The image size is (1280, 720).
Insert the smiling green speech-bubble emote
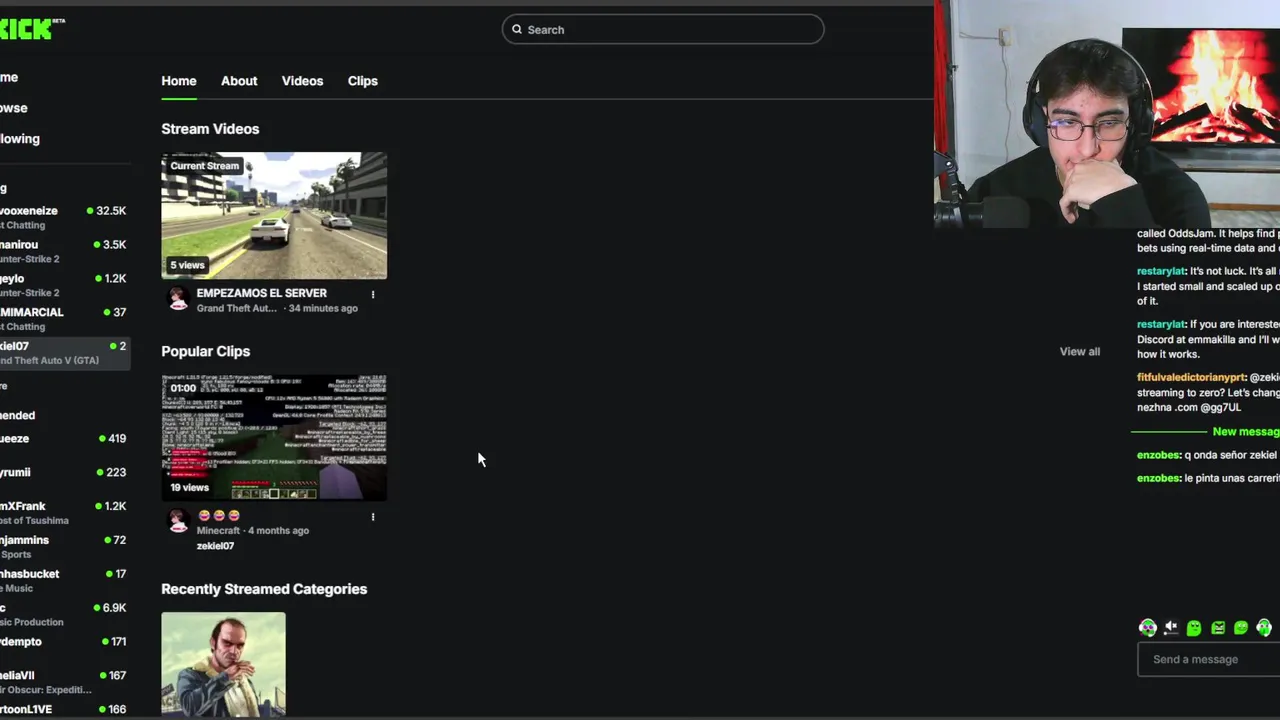click(x=1241, y=628)
